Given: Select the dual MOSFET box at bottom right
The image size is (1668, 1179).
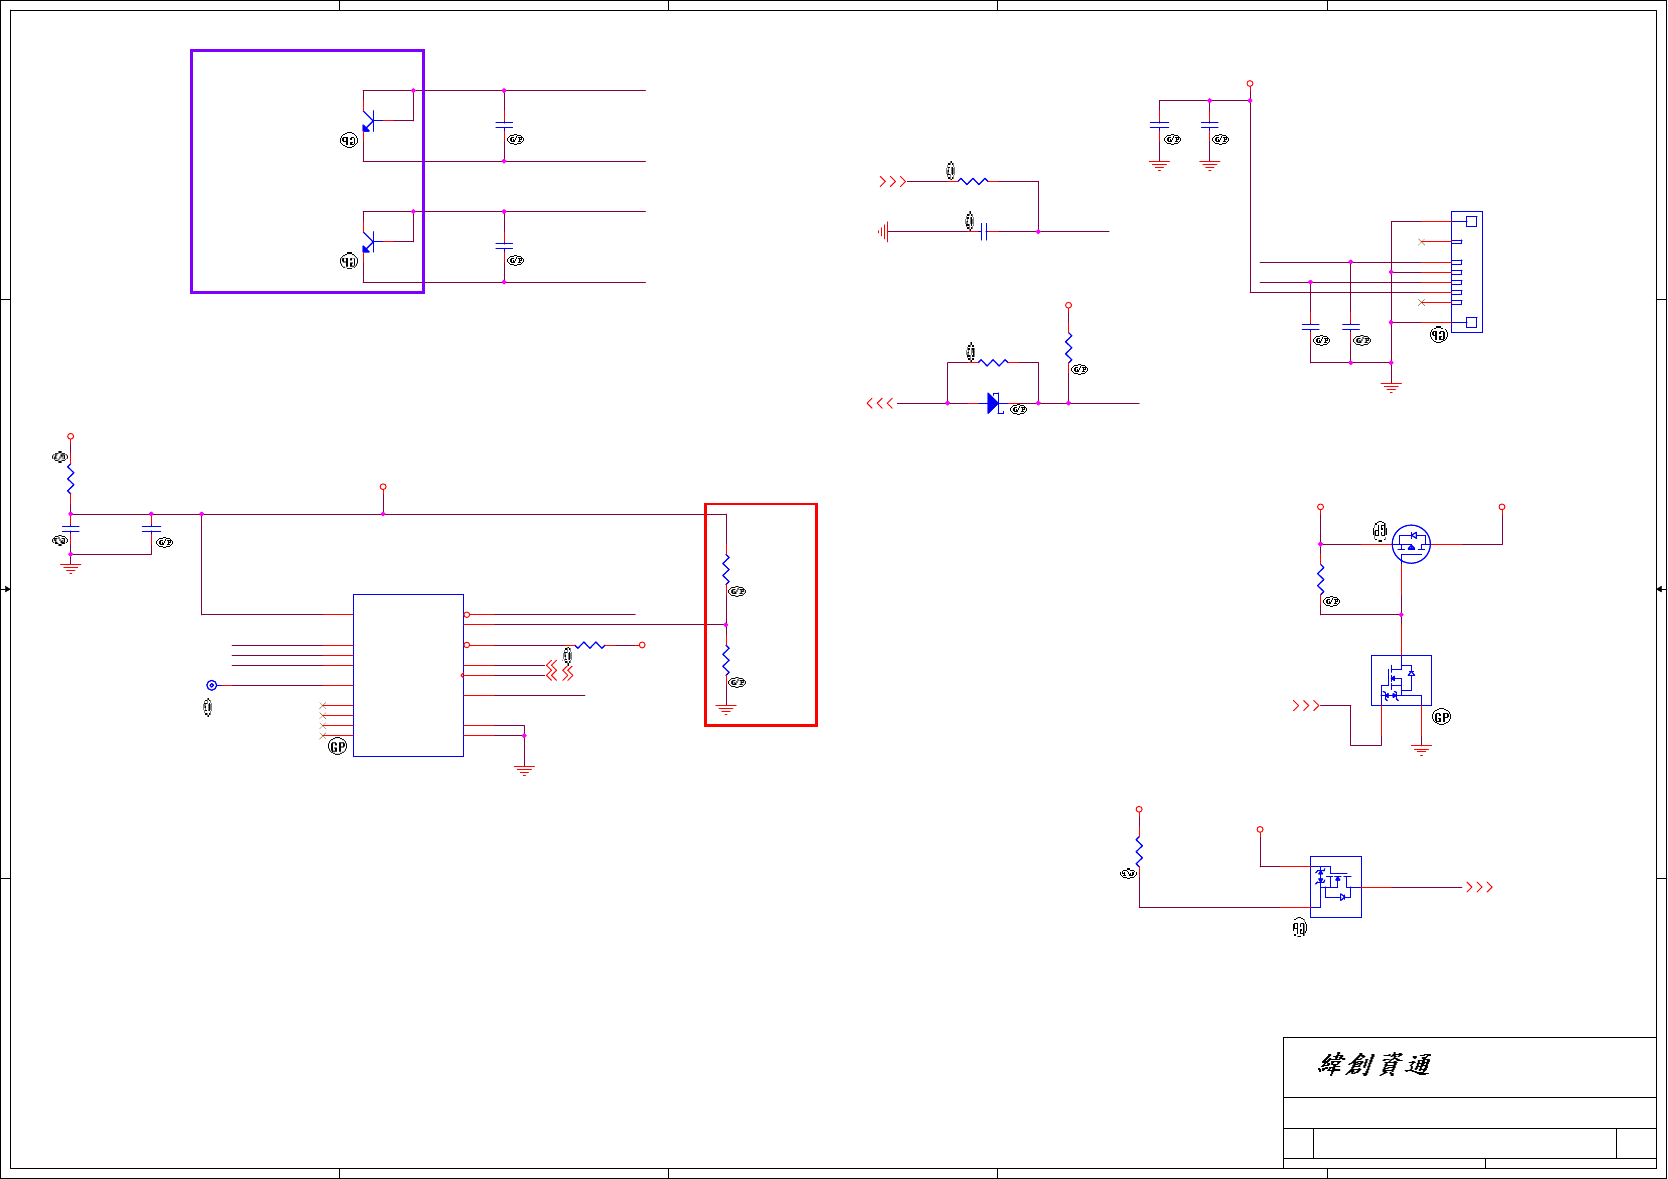Looking at the screenshot, I should (1336, 887).
